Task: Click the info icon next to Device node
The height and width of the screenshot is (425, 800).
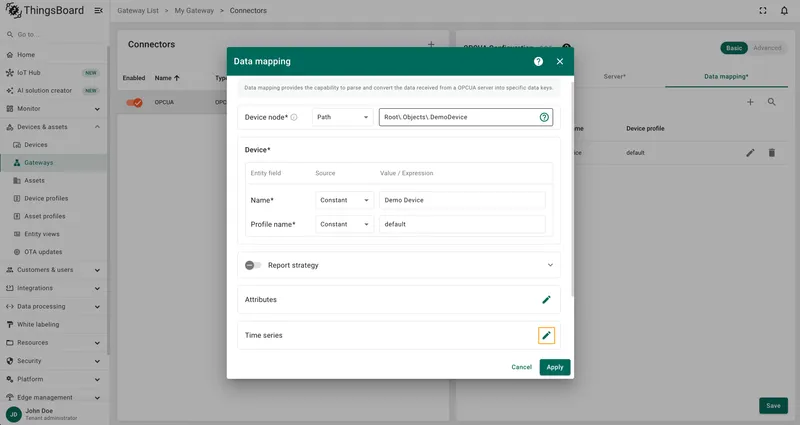Action: (x=294, y=117)
